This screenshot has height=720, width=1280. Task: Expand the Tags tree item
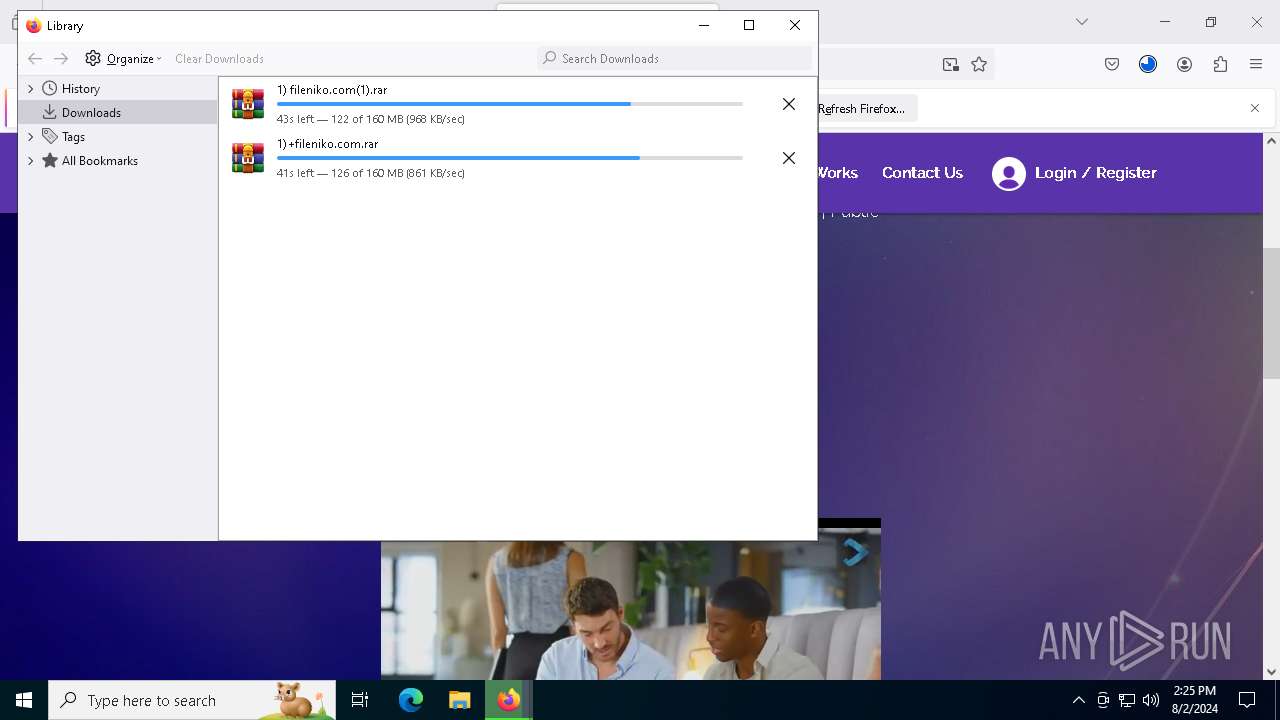coord(31,137)
